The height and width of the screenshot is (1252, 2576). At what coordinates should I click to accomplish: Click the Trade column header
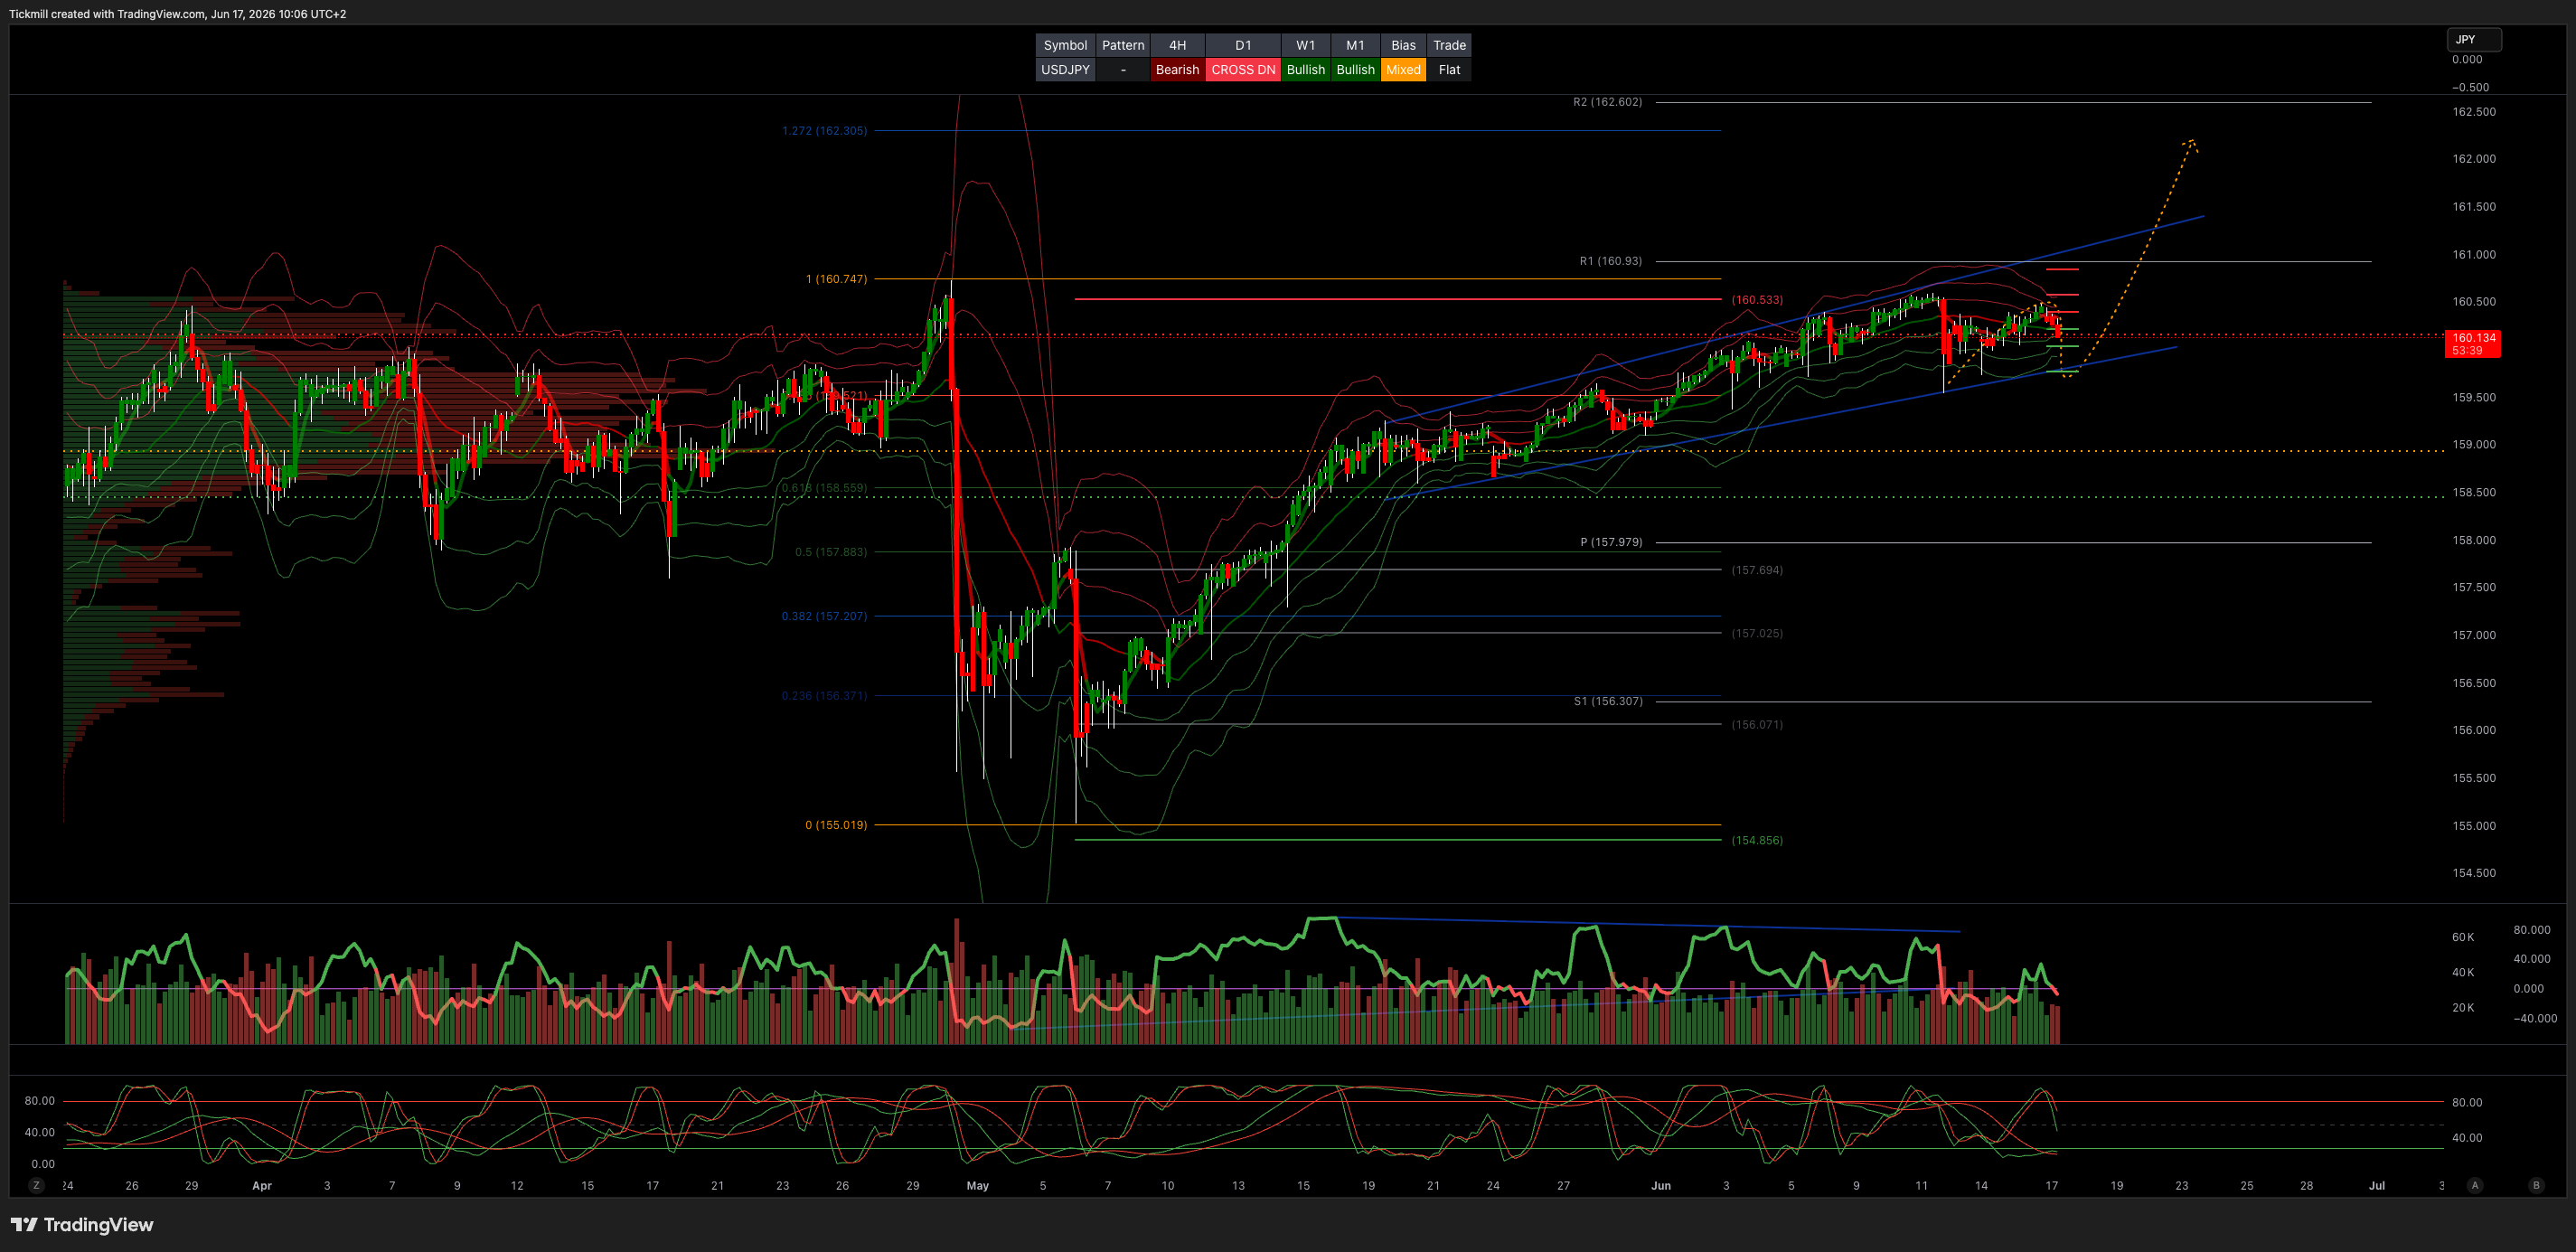pyautogui.click(x=1449, y=45)
